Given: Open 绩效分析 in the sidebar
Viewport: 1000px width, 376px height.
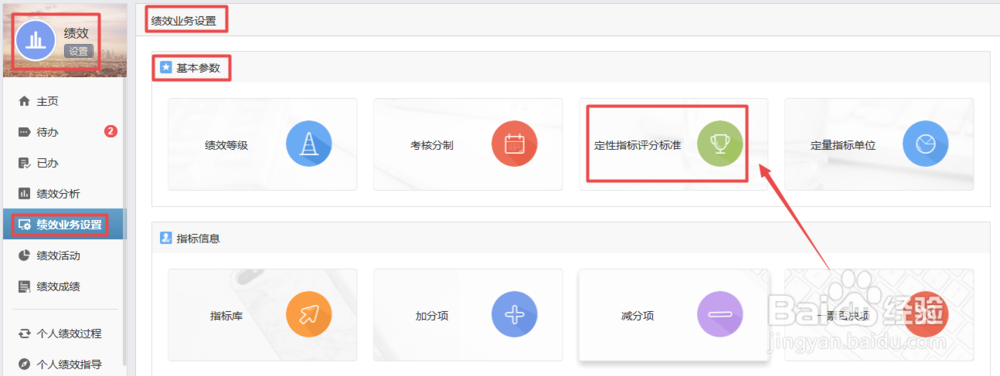Looking at the screenshot, I should click(58, 193).
